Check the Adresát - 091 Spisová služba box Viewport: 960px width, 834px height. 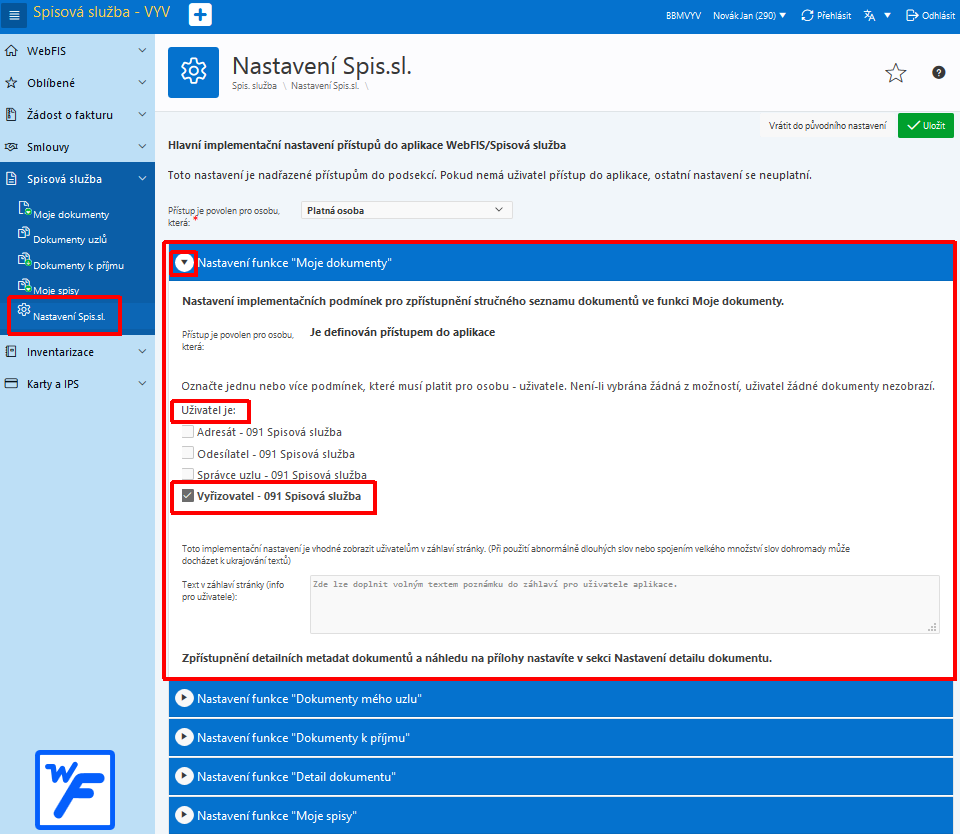pos(188,432)
